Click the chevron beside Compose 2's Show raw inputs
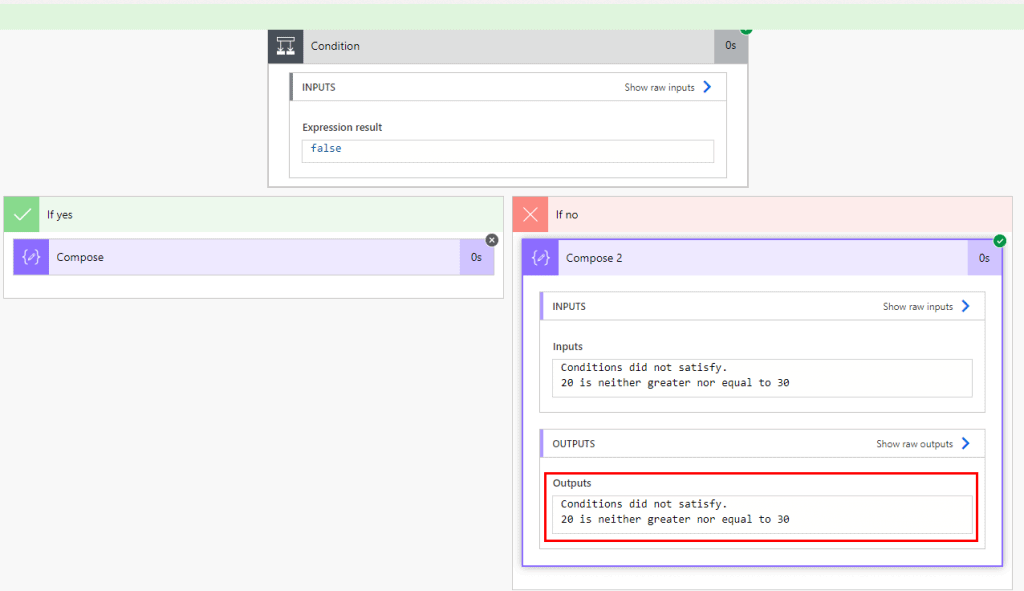 (x=966, y=306)
